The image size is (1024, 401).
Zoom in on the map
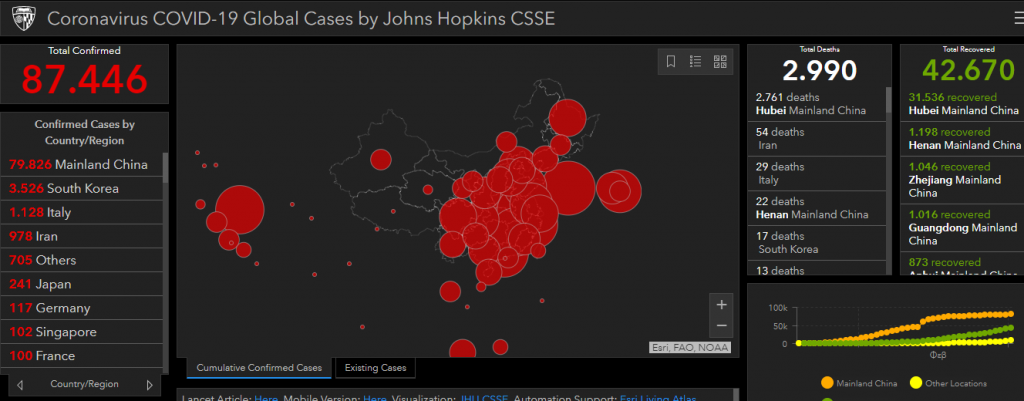coord(721,304)
